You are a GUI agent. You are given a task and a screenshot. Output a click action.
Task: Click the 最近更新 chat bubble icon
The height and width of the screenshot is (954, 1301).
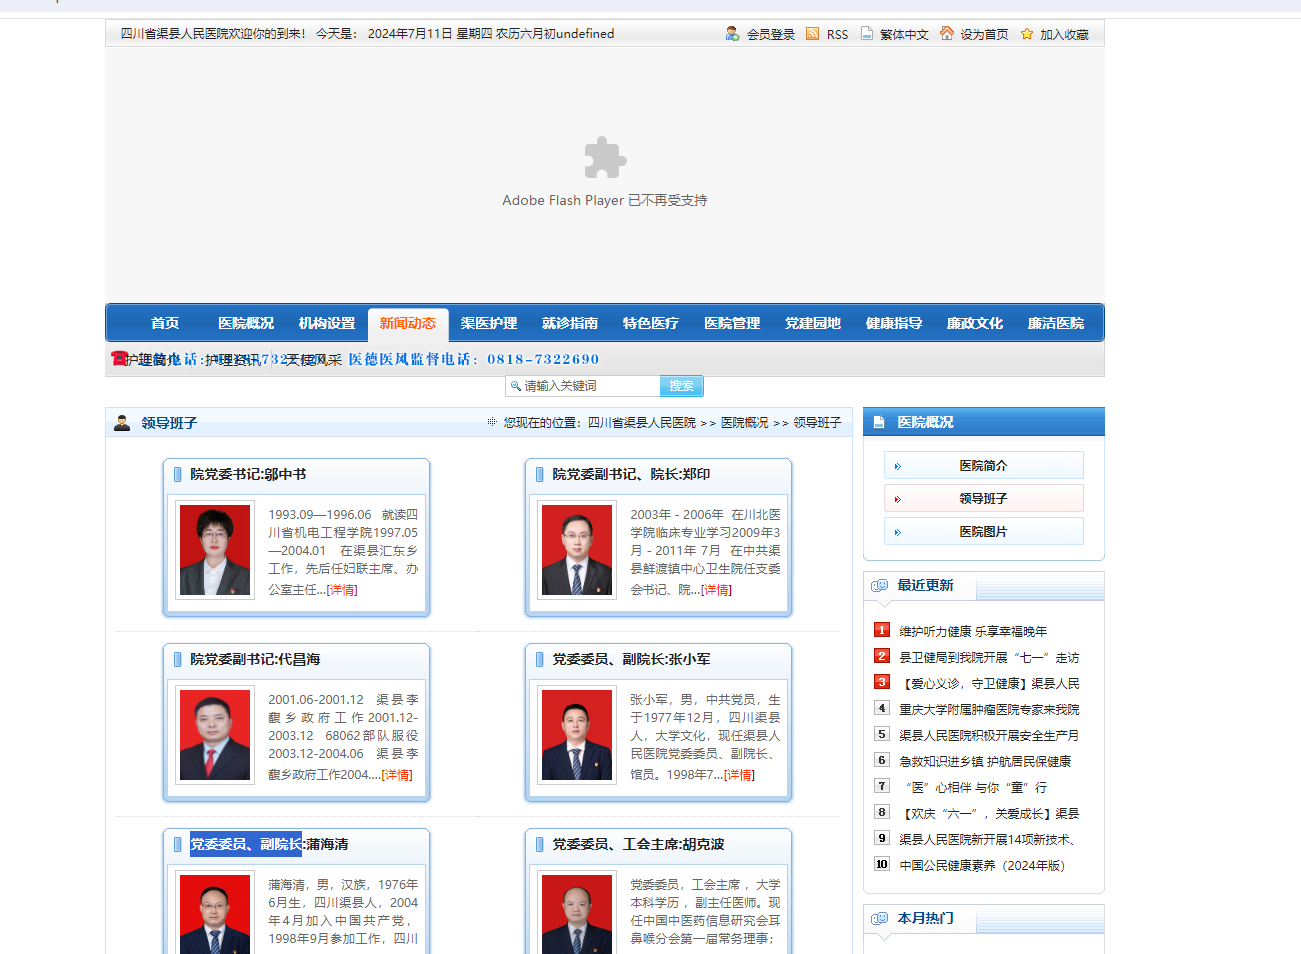coord(879,585)
